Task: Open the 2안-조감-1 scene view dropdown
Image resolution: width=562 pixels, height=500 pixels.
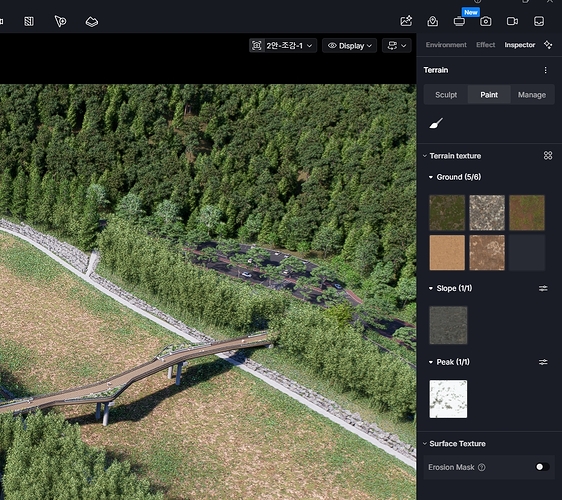Action: (283, 46)
